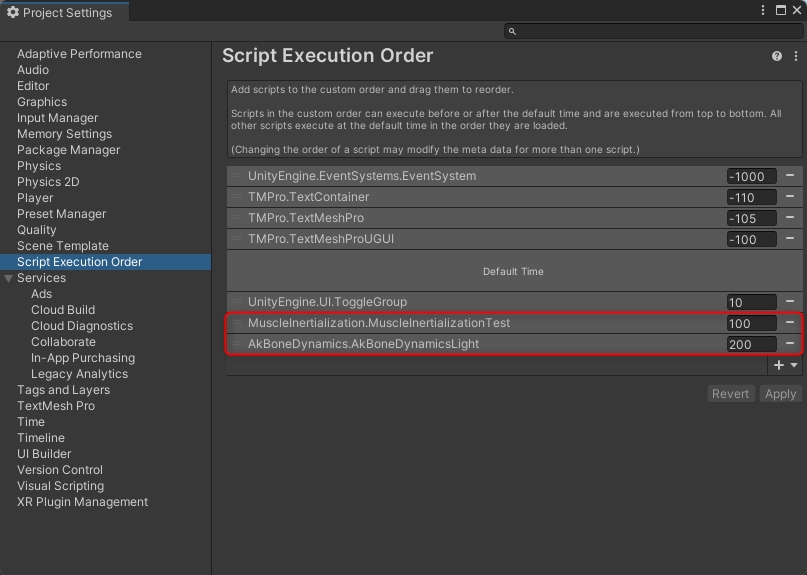Remove UnityEngine.UI.ToggleGroup from the list
The height and width of the screenshot is (575, 807).
click(790, 302)
